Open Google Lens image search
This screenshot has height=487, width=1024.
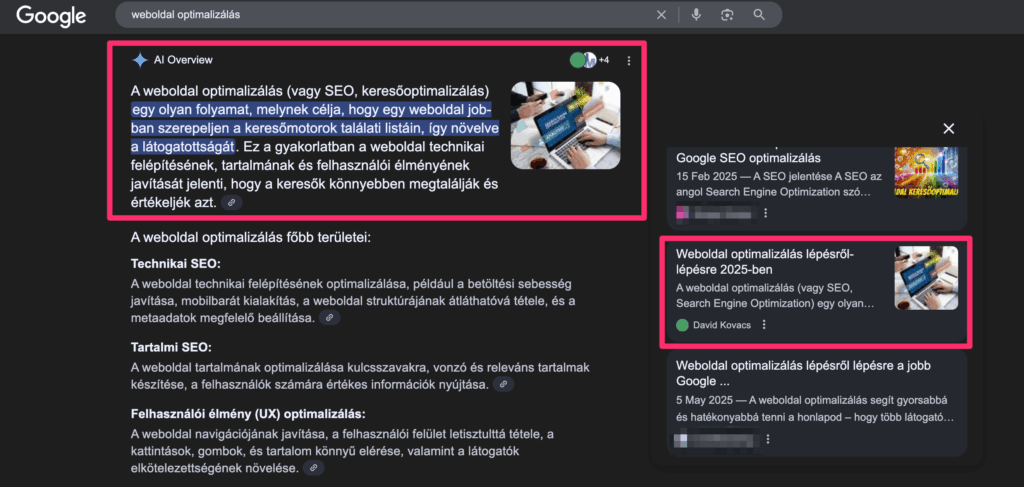(x=727, y=15)
